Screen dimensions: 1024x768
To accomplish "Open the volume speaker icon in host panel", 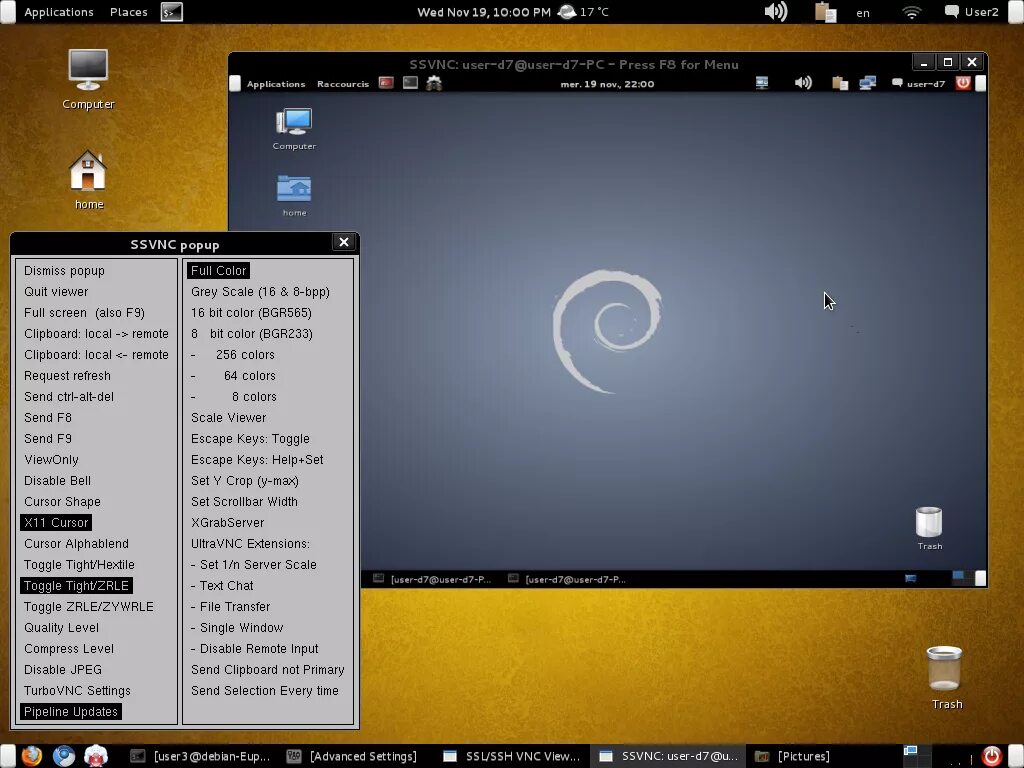I will click(x=776, y=12).
